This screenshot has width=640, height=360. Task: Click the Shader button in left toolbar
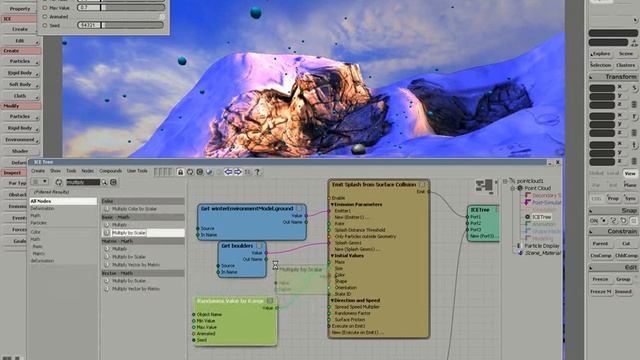point(20,151)
